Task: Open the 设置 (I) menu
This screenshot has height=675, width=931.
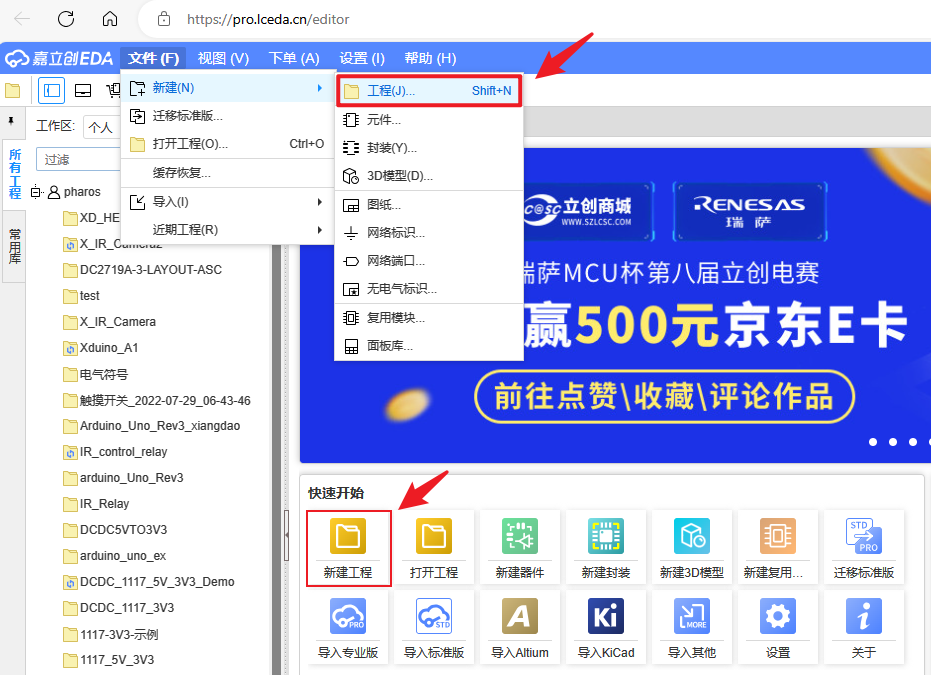Action: point(362,58)
